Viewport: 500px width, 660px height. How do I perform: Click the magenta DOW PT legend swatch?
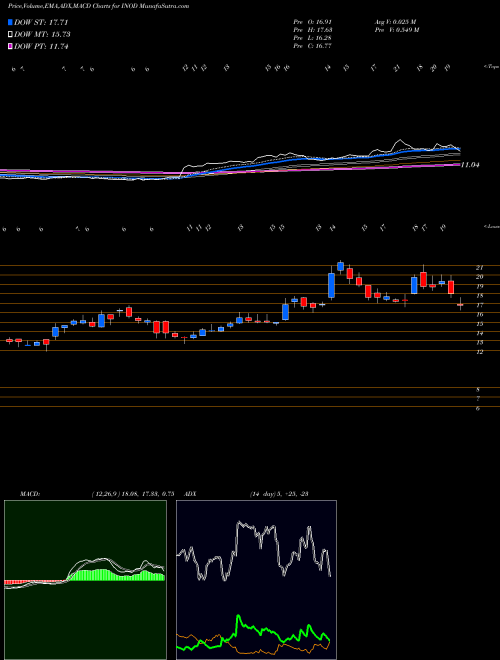pos(10,46)
